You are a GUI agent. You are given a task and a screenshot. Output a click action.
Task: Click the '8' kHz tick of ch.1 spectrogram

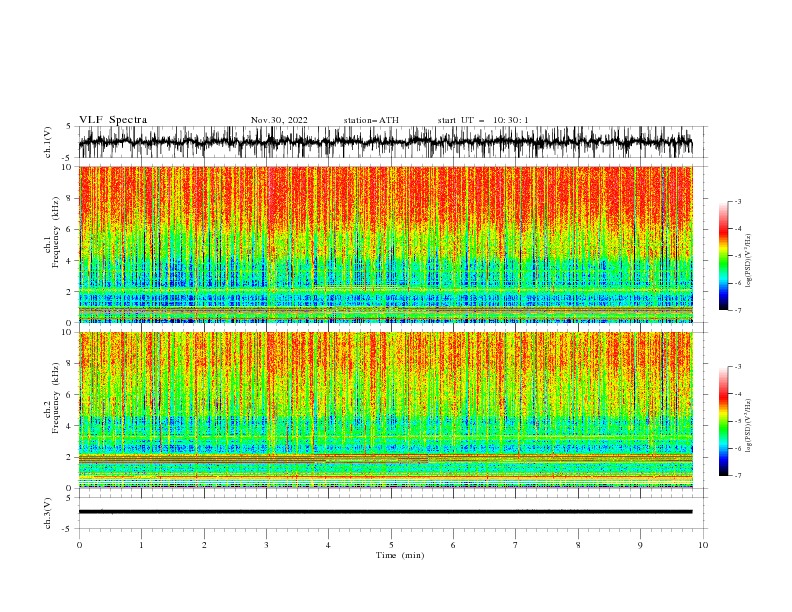[69, 198]
